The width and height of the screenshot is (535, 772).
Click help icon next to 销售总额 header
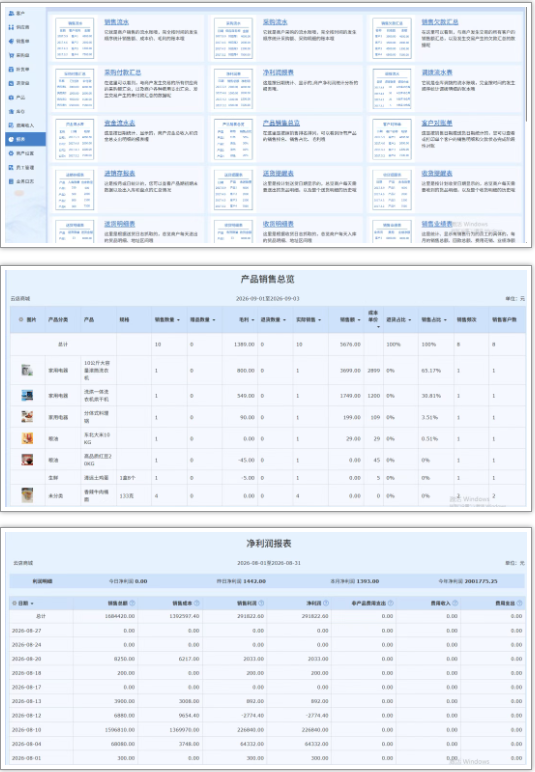[132, 603]
